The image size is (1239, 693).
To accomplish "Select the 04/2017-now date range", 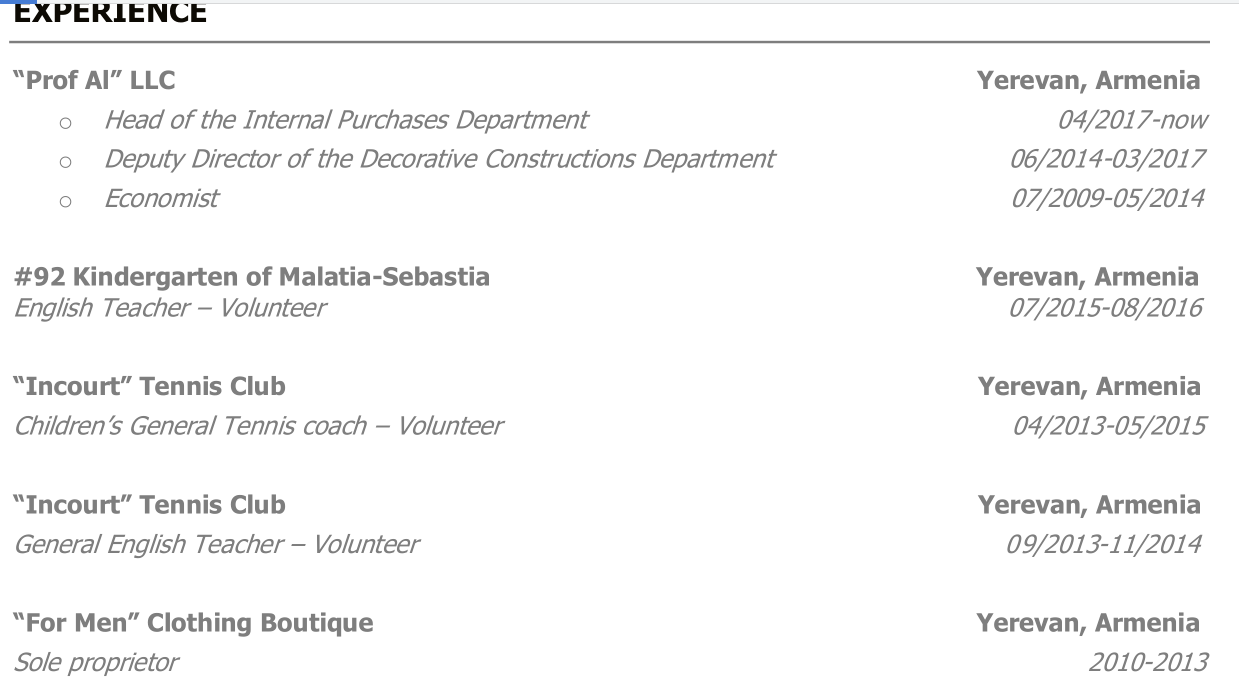I will click(1132, 120).
